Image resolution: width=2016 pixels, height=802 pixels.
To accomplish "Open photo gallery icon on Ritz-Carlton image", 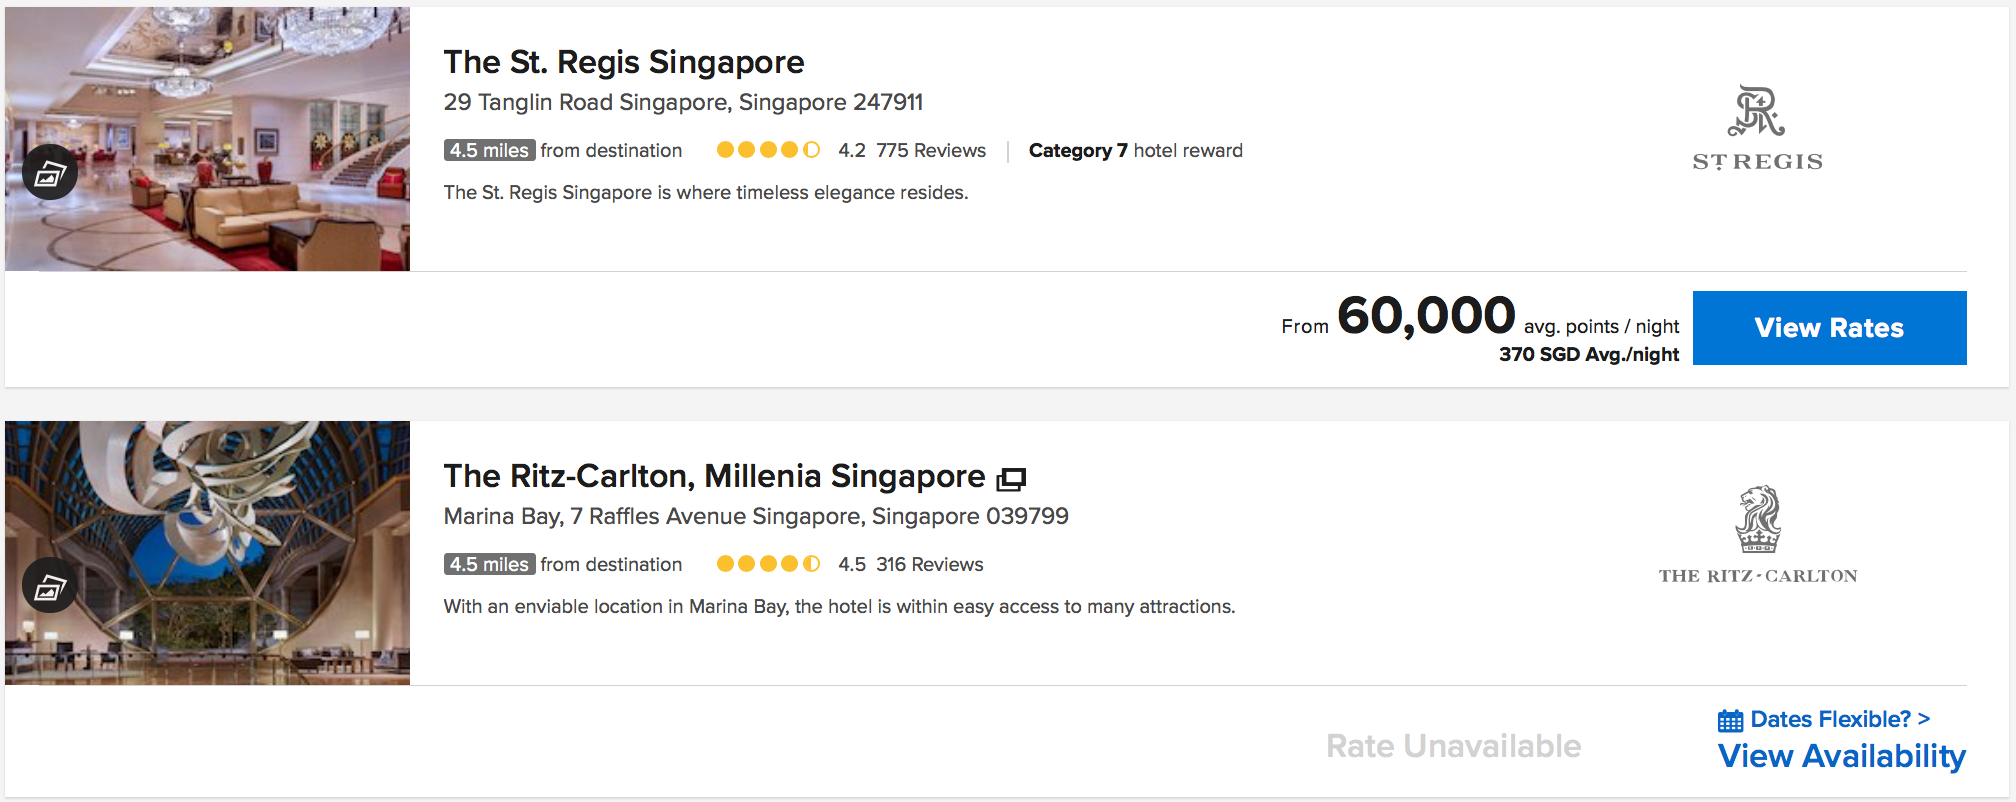I will point(50,587).
